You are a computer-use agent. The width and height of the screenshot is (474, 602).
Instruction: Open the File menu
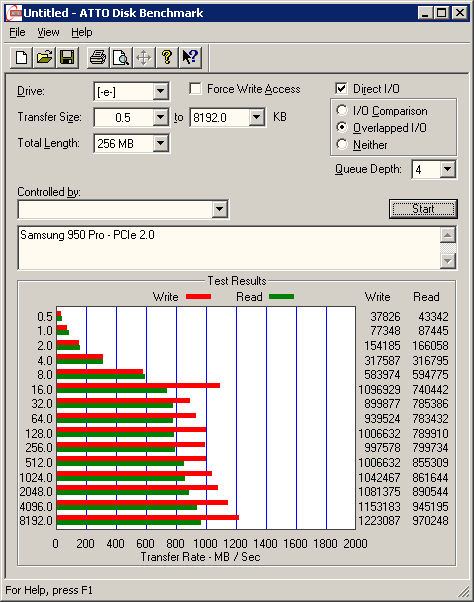pyautogui.click(x=17, y=32)
